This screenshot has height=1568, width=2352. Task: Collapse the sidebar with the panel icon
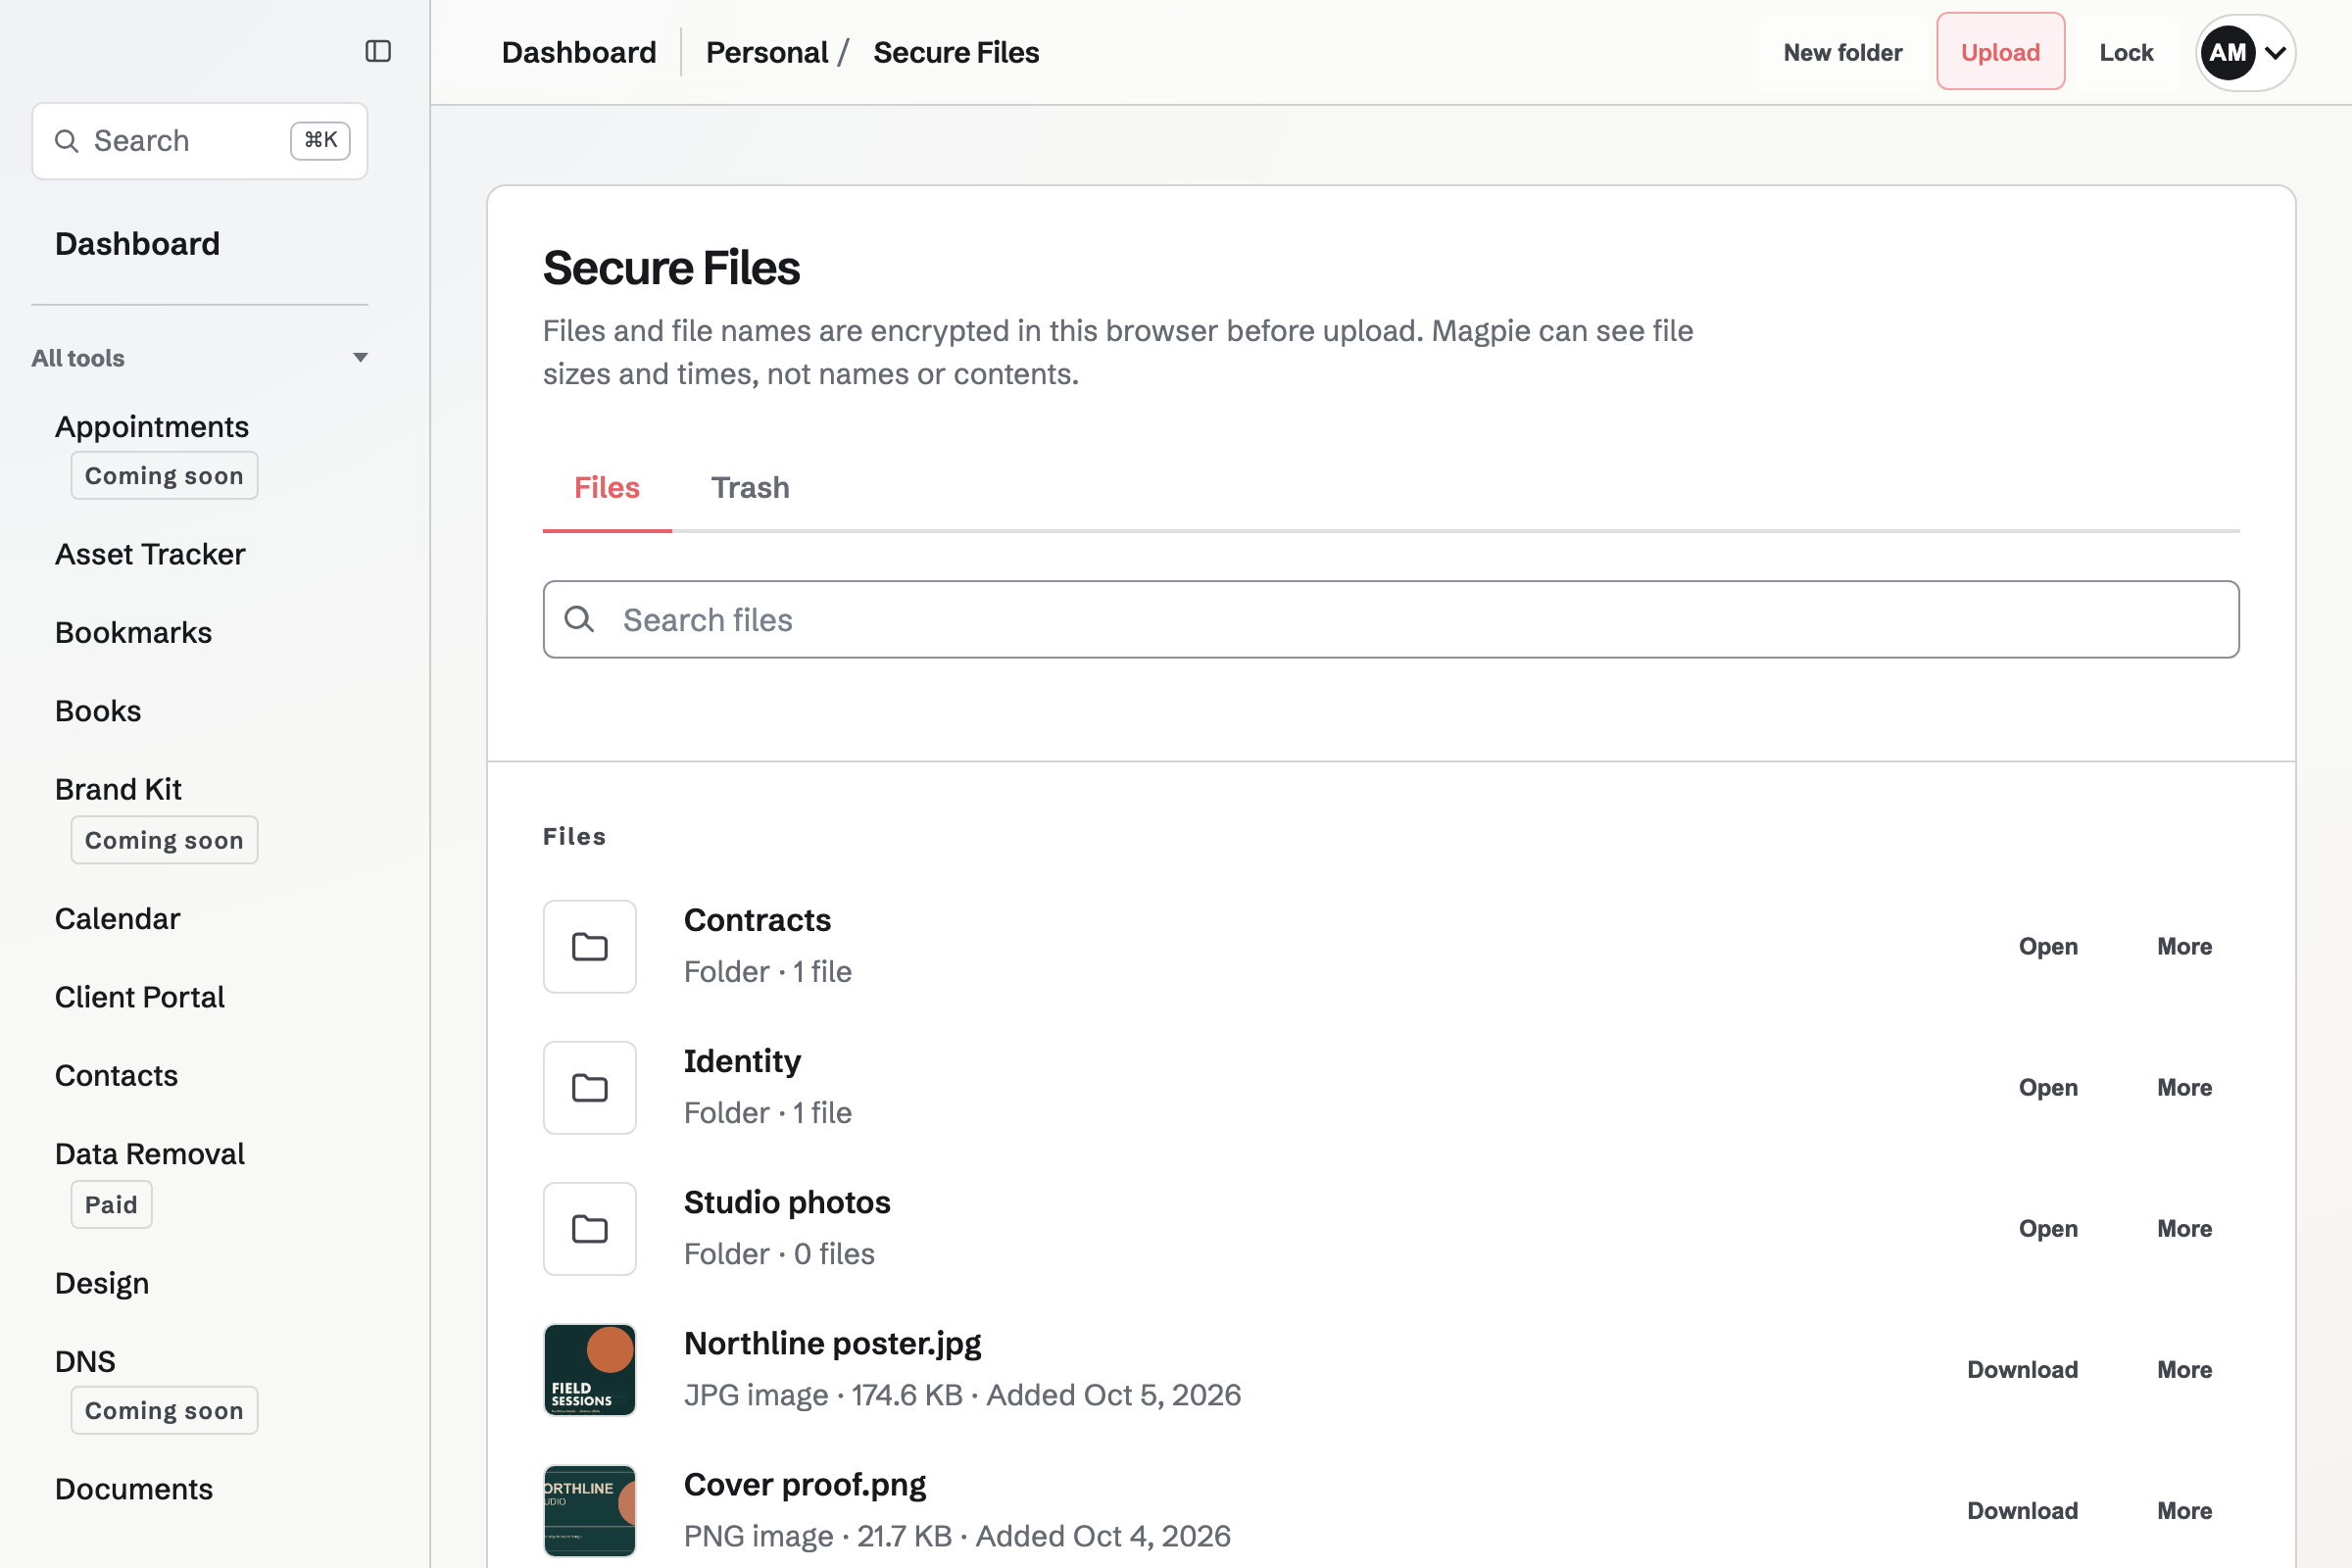[378, 51]
